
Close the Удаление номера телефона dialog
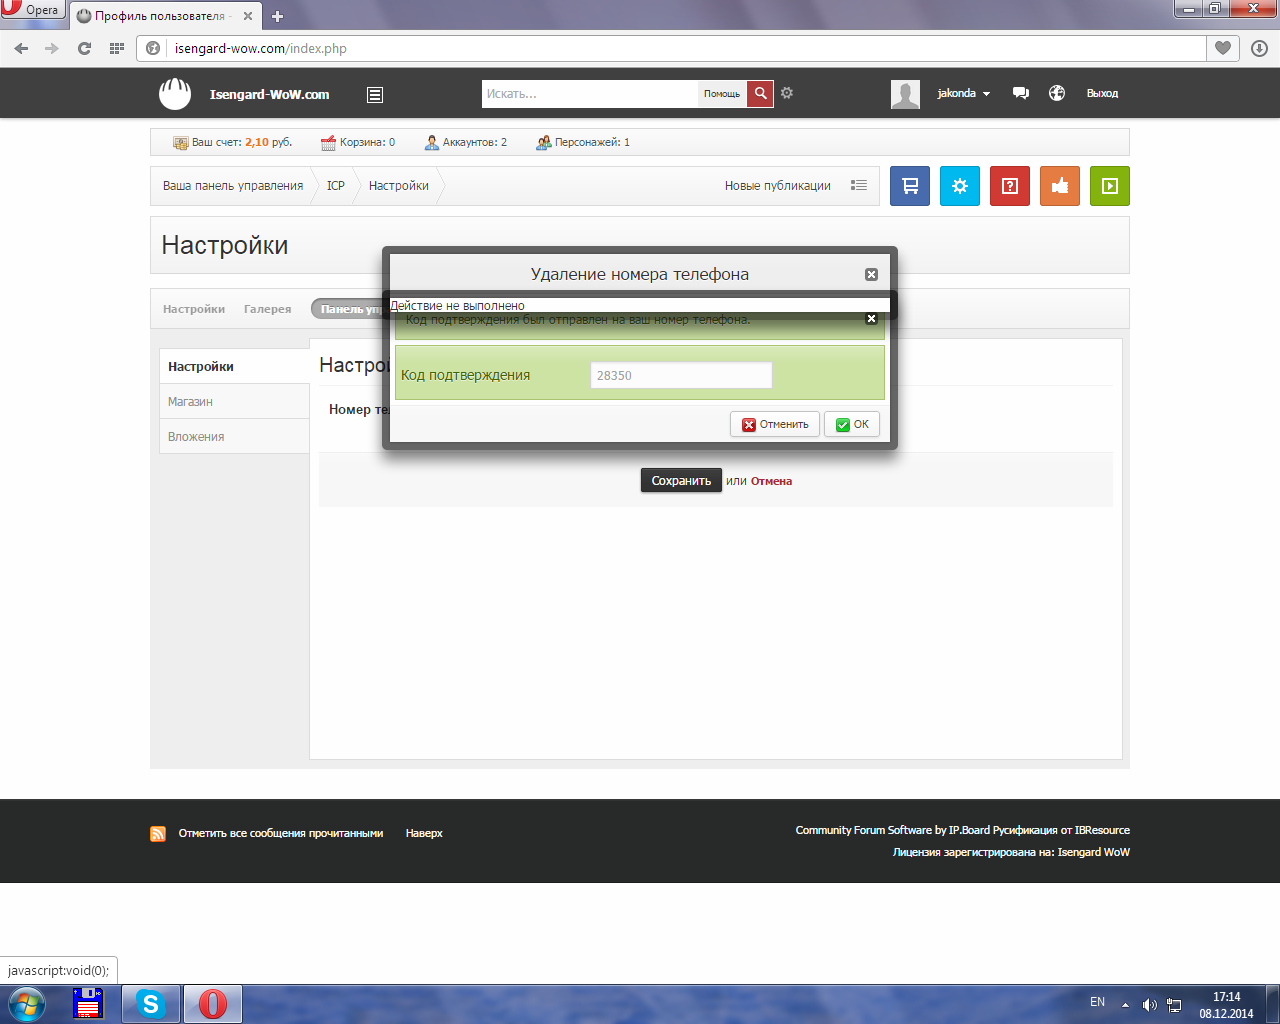(x=871, y=274)
